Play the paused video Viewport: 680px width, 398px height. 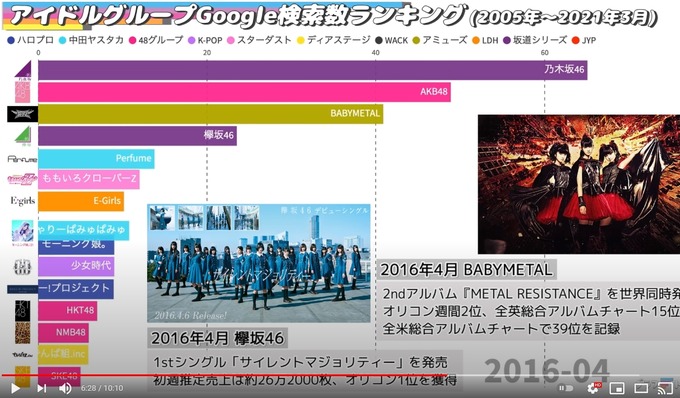pyautogui.click(x=15, y=388)
